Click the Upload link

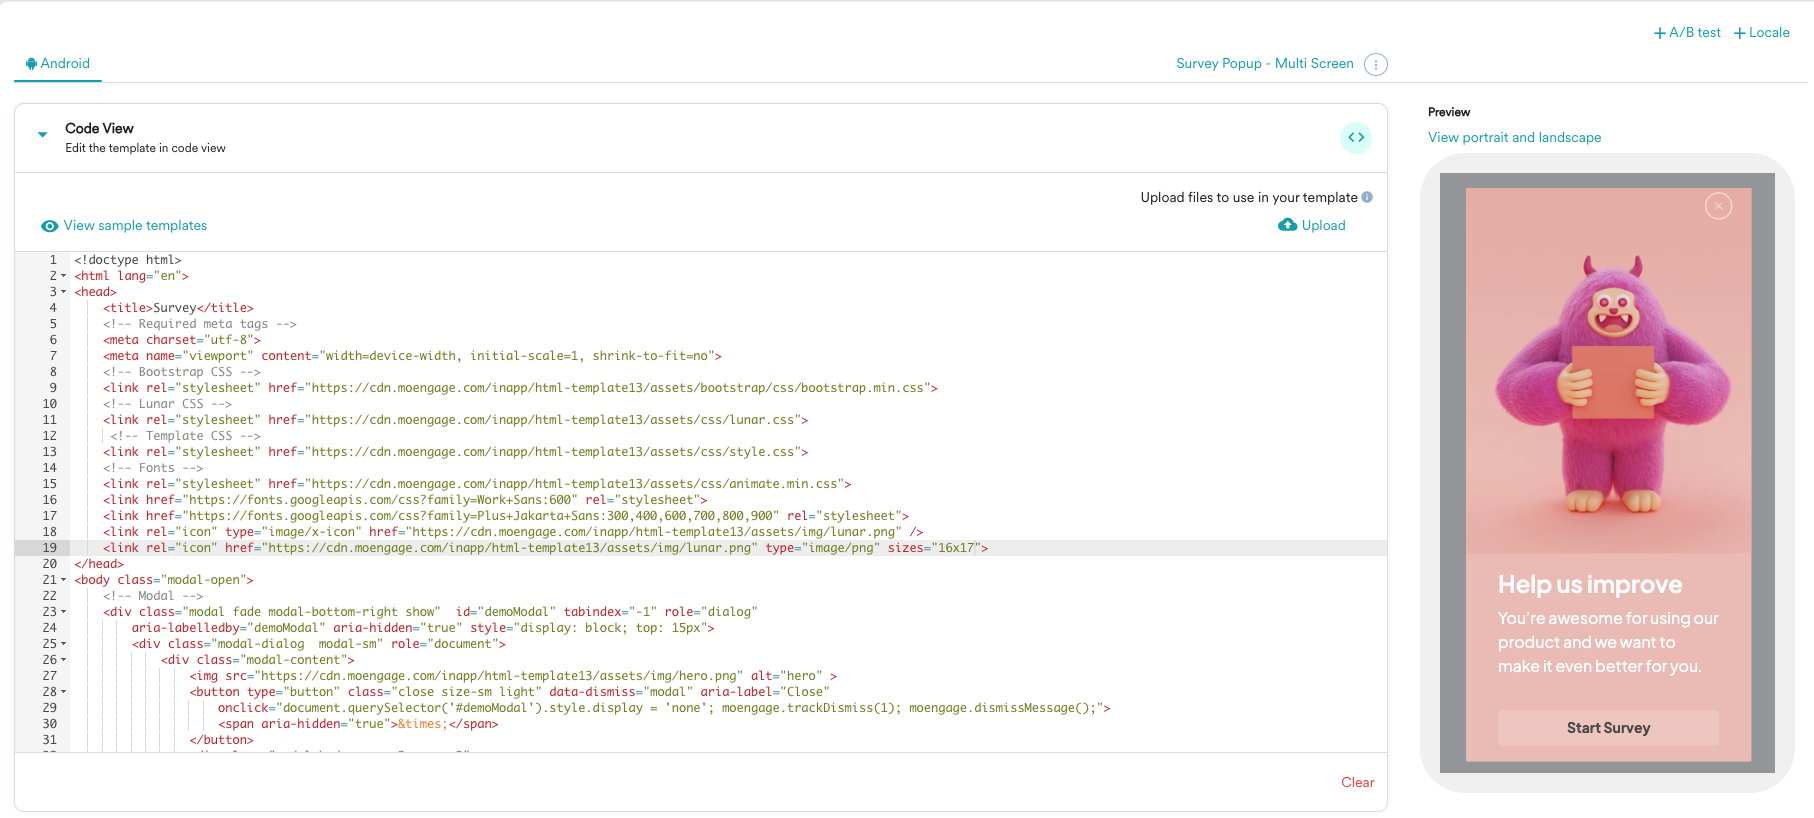point(1323,225)
